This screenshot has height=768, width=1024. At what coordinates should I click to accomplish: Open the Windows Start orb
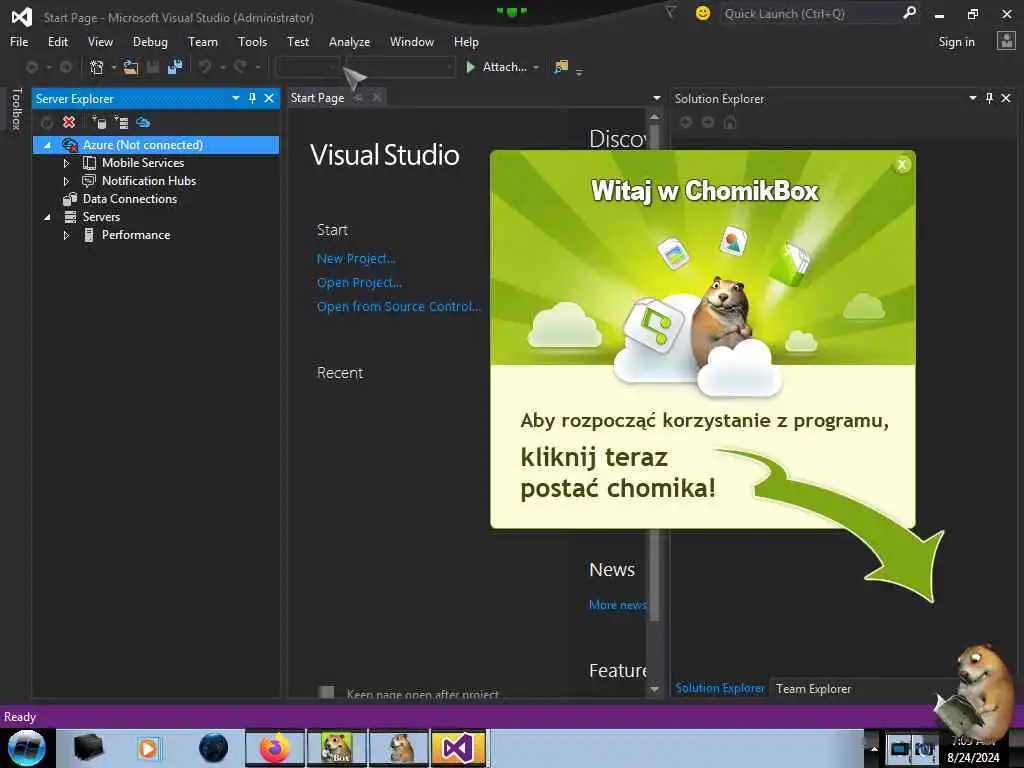pyautogui.click(x=26, y=748)
